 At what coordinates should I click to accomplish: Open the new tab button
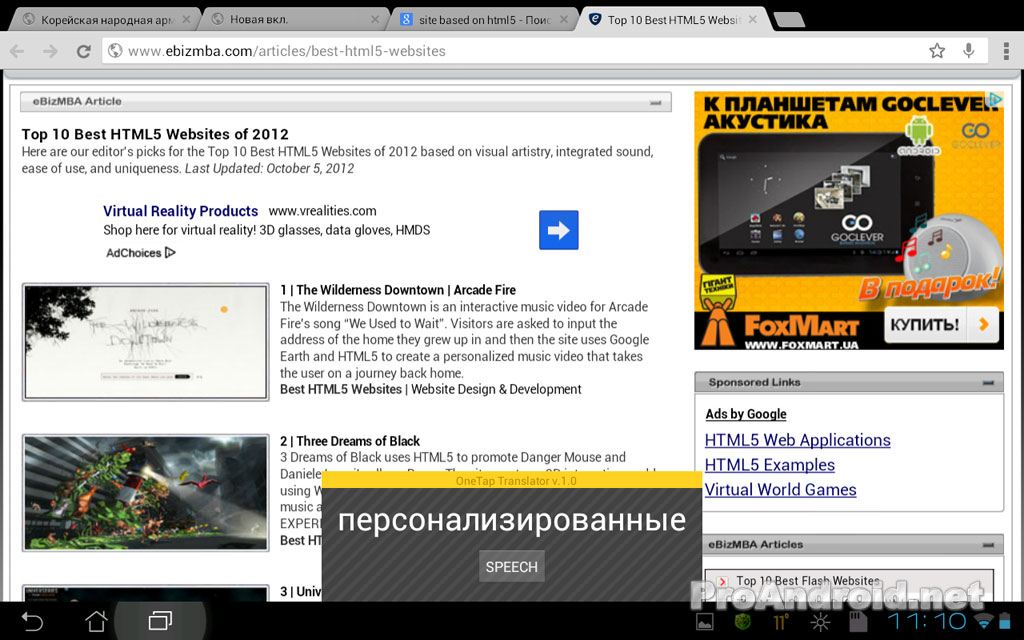click(x=789, y=20)
